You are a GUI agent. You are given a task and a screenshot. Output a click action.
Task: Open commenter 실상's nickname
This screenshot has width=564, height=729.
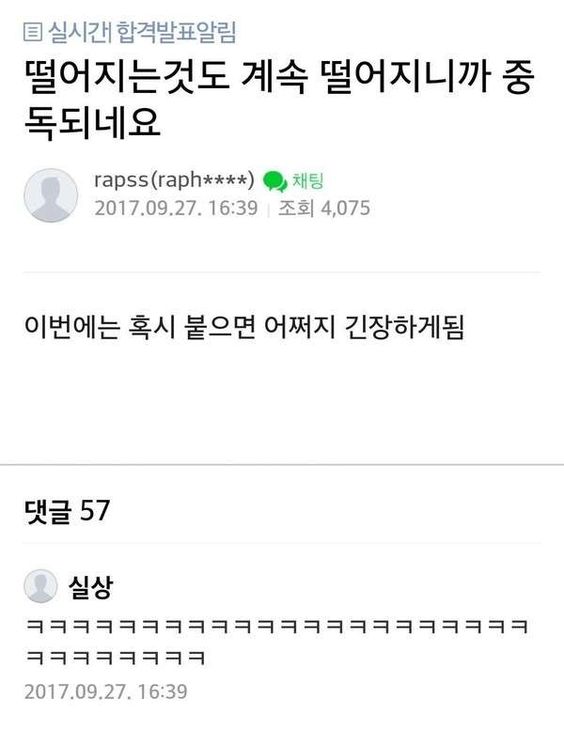coord(91,587)
